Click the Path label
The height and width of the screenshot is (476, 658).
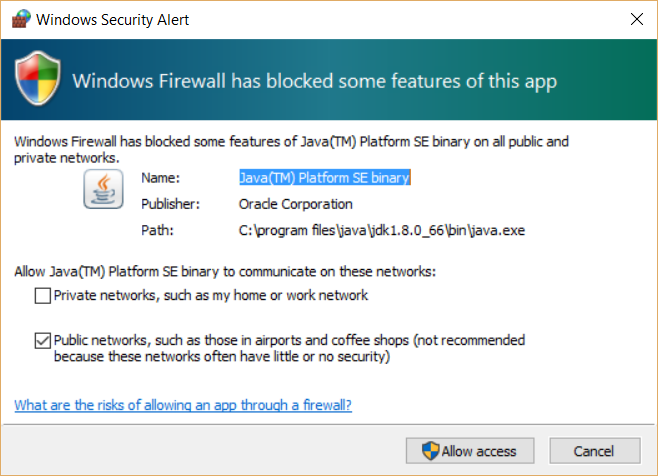(x=157, y=231)
